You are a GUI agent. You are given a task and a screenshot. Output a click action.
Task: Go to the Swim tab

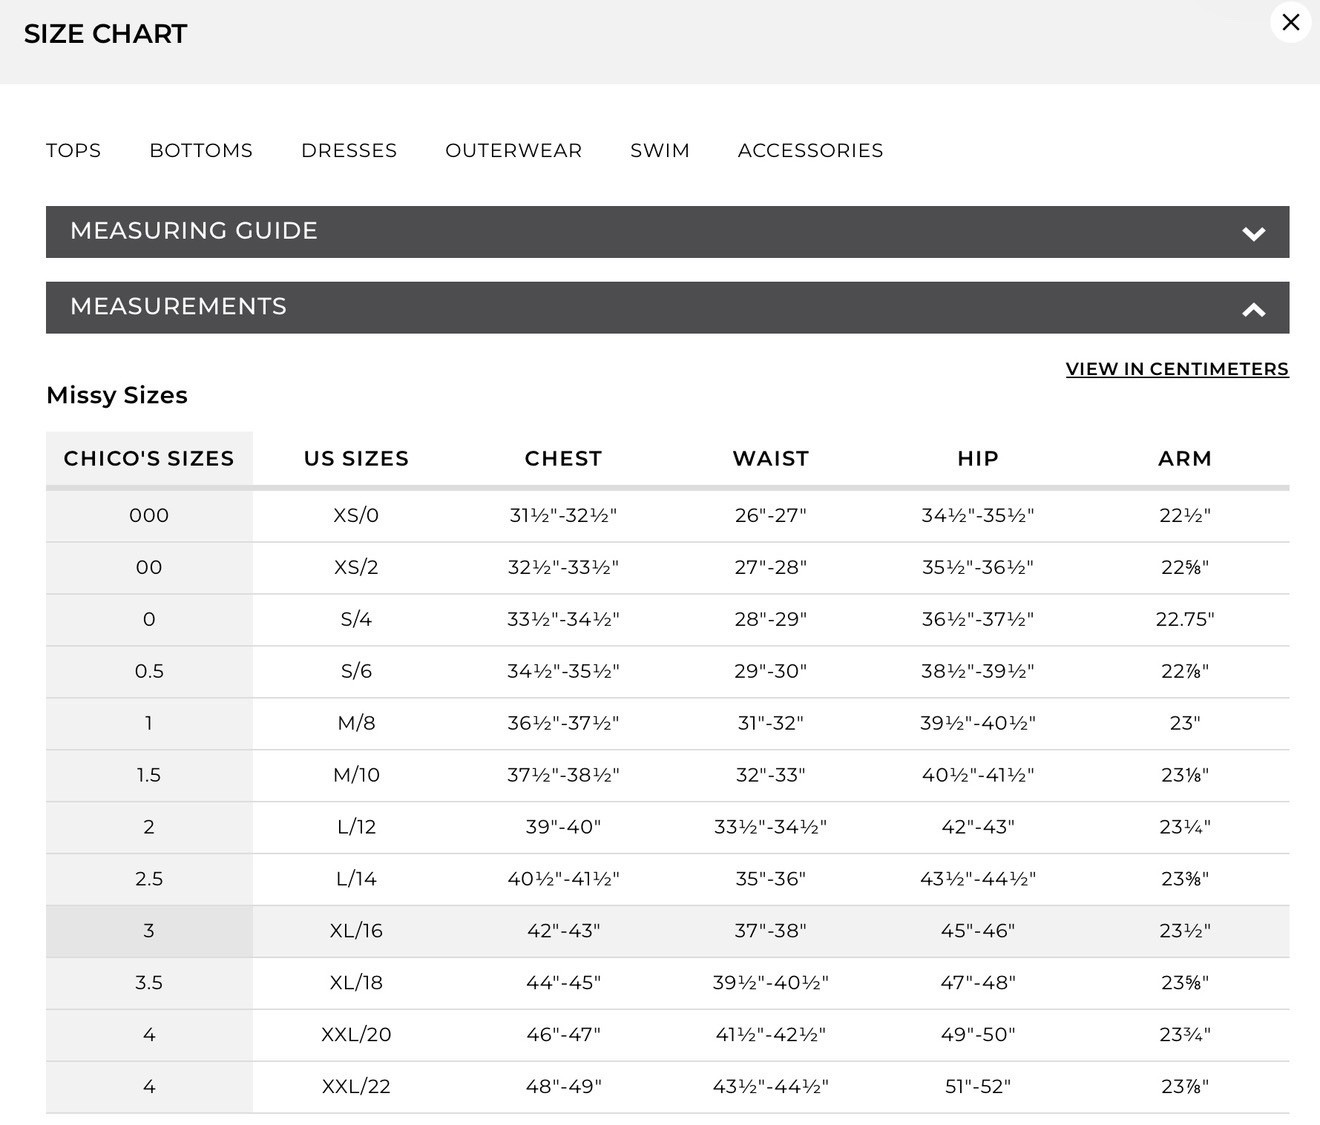point(660,150)
